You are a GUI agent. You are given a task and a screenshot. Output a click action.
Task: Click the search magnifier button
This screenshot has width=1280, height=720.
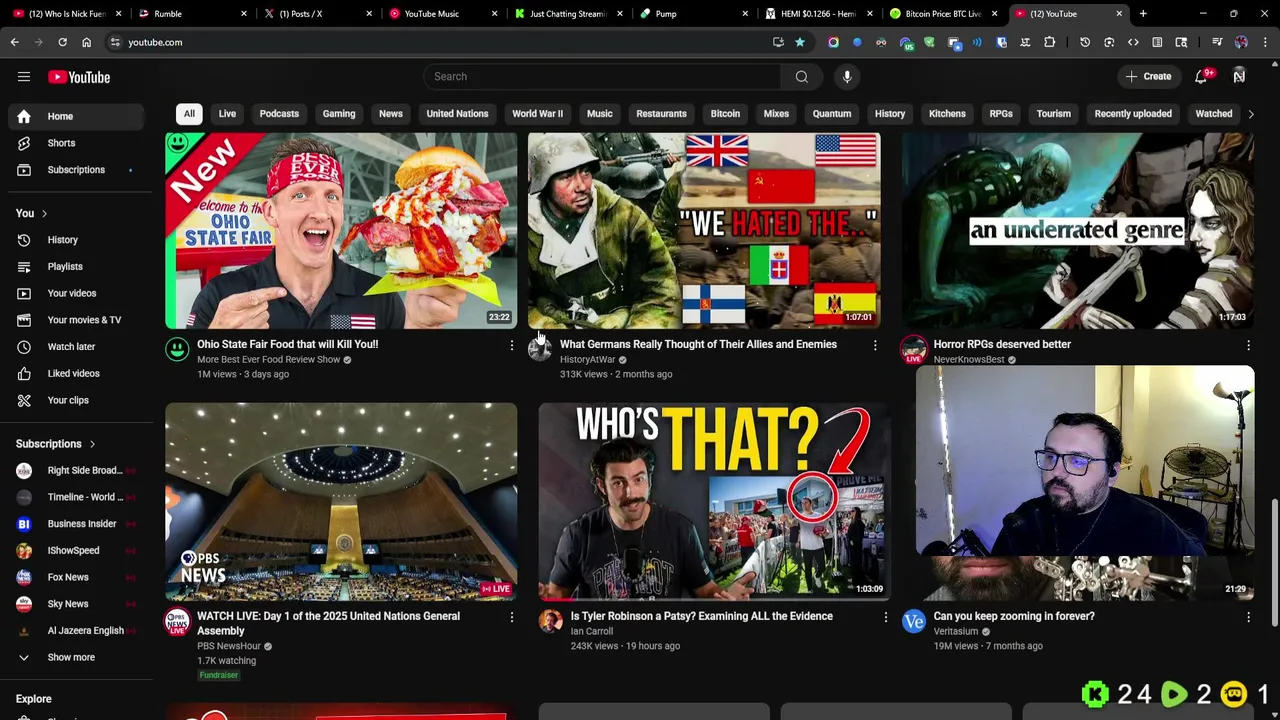[x=802, y=77]
